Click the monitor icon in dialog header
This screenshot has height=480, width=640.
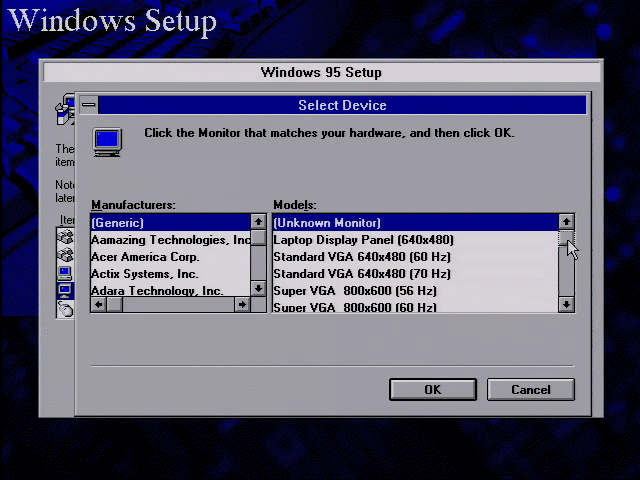107,142
